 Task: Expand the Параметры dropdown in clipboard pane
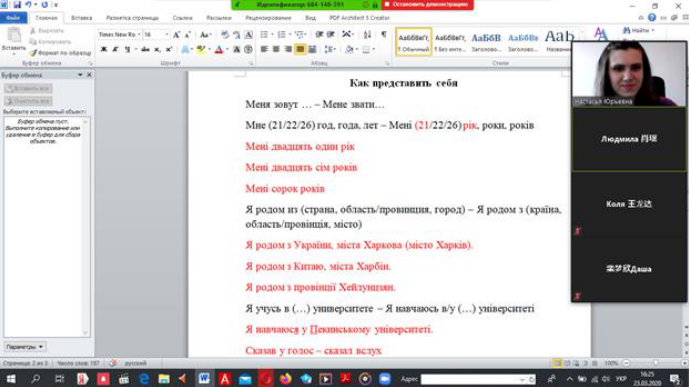[x=25, y=347]
